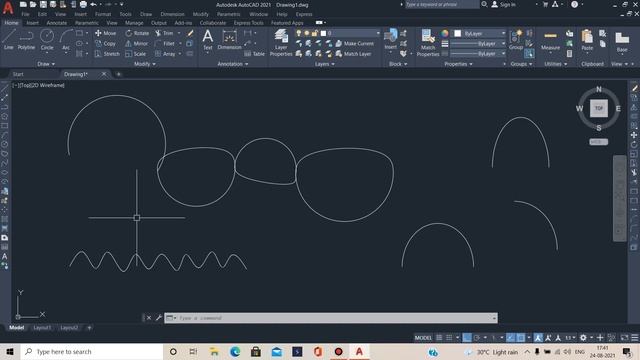Click the Undo arrow
Screen dimensions: 640x360
(93, 4)
